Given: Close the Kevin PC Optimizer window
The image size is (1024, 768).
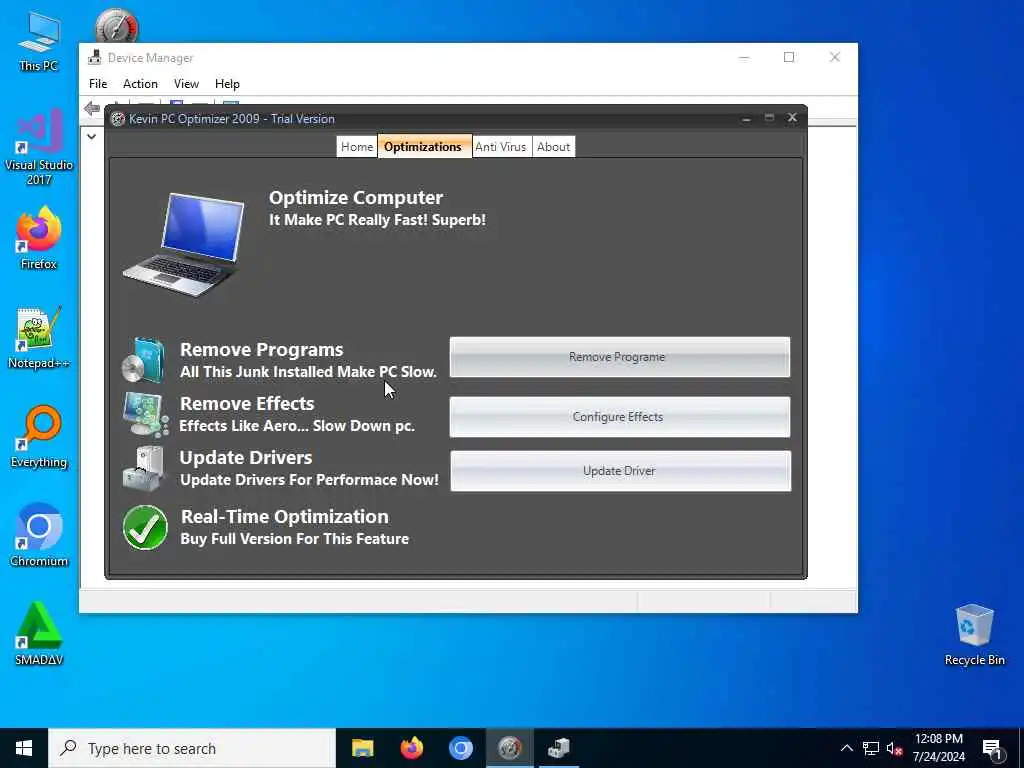Looking at the screenshot, I should 792,118.
